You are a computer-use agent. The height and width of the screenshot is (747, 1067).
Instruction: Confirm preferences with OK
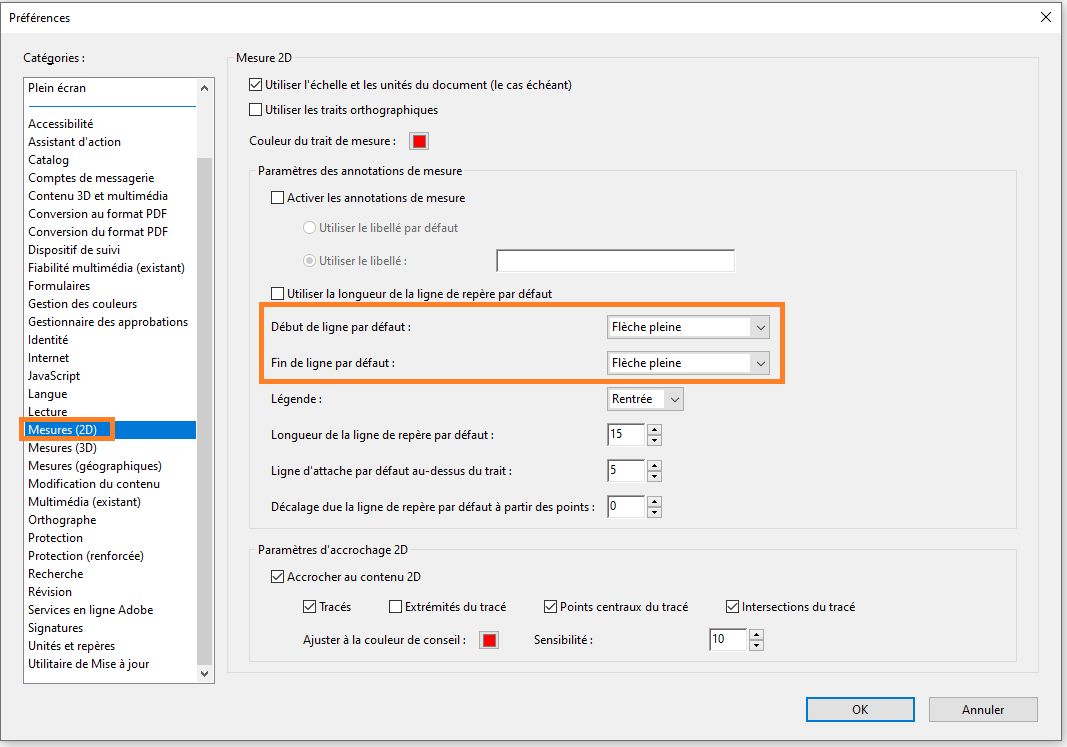click(x=859, y=709)
